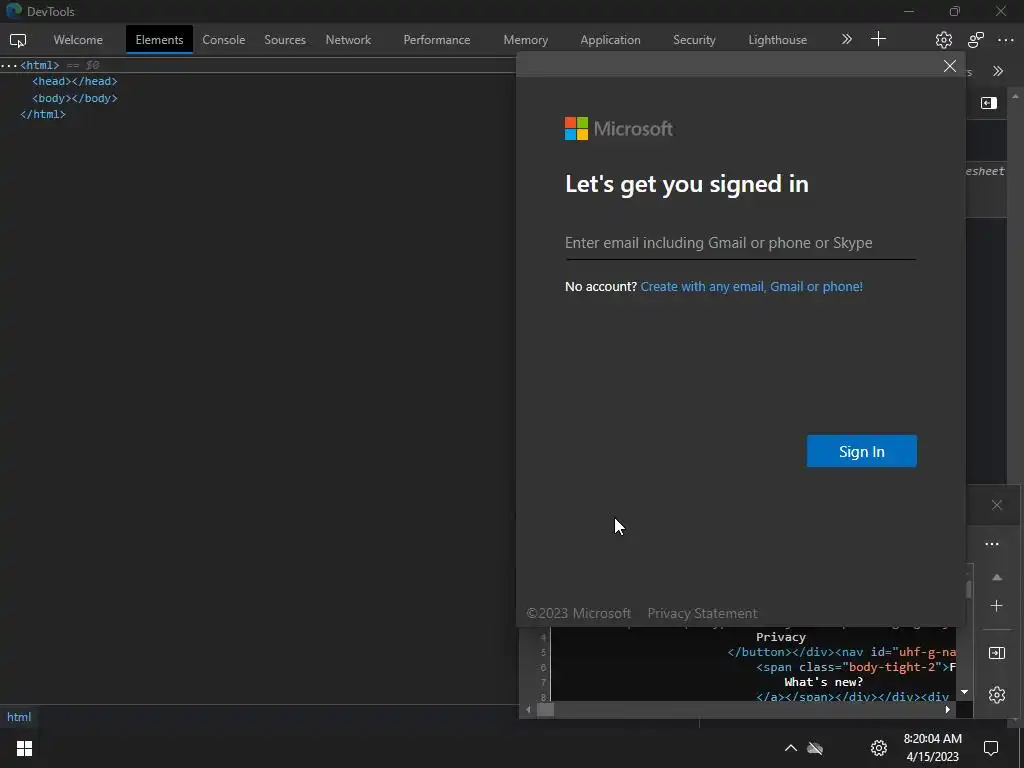
Task: Open DevTools settings gear icon
Action: coord(943,40)
